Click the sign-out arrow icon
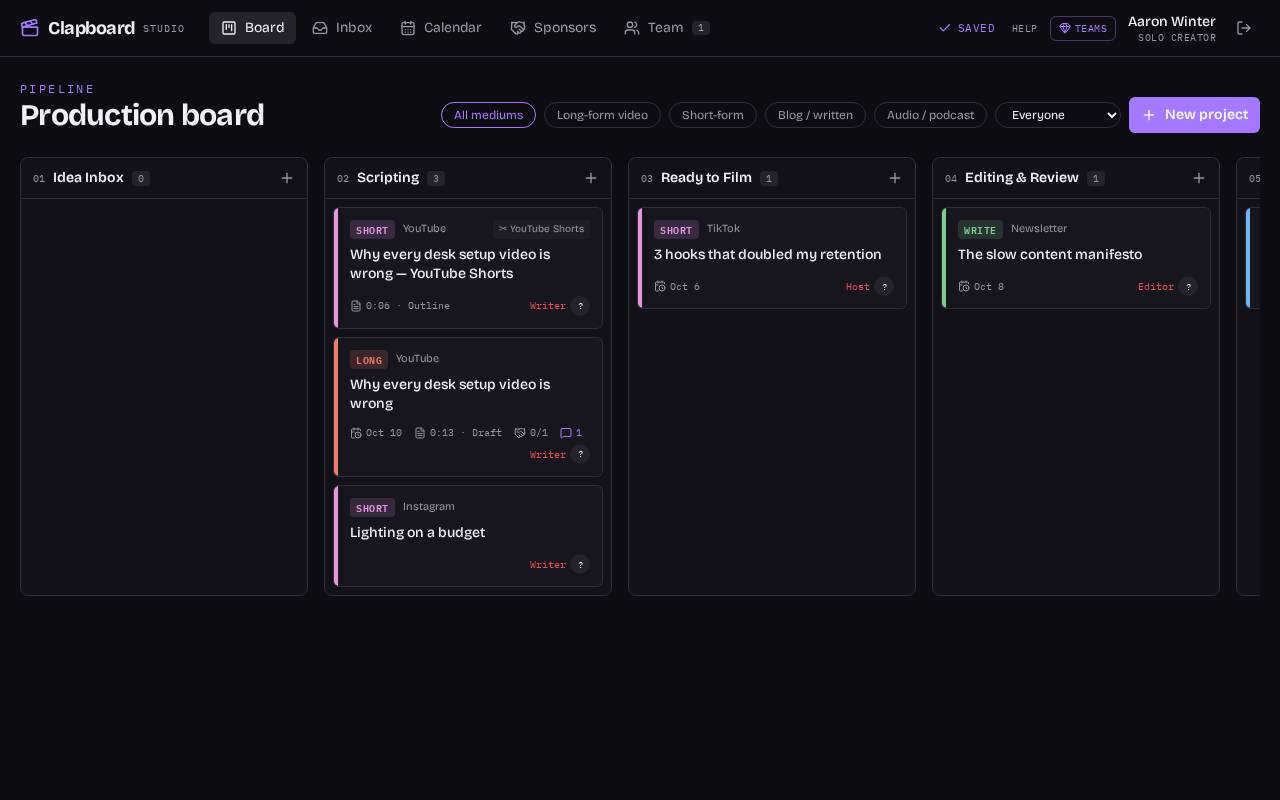 click(x=1244, y=28)
